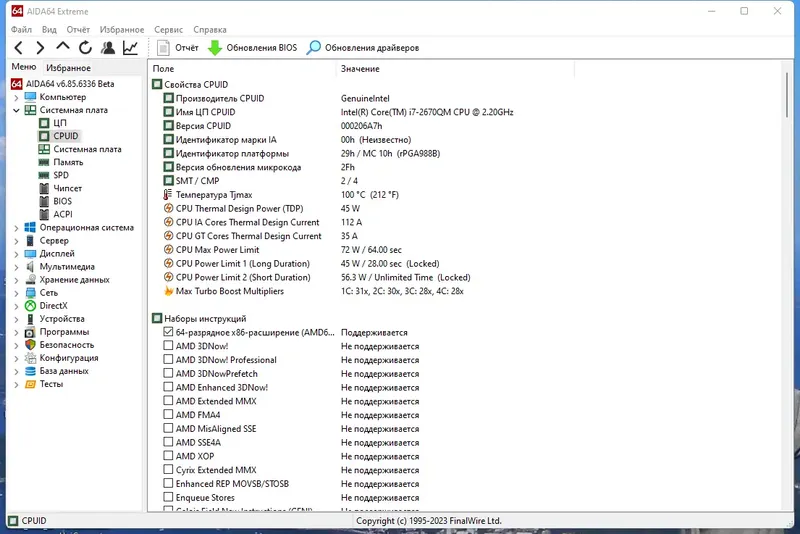Go back with the left arrow toolbar icon
Screen dimensions: 800x534
[18, 48]
